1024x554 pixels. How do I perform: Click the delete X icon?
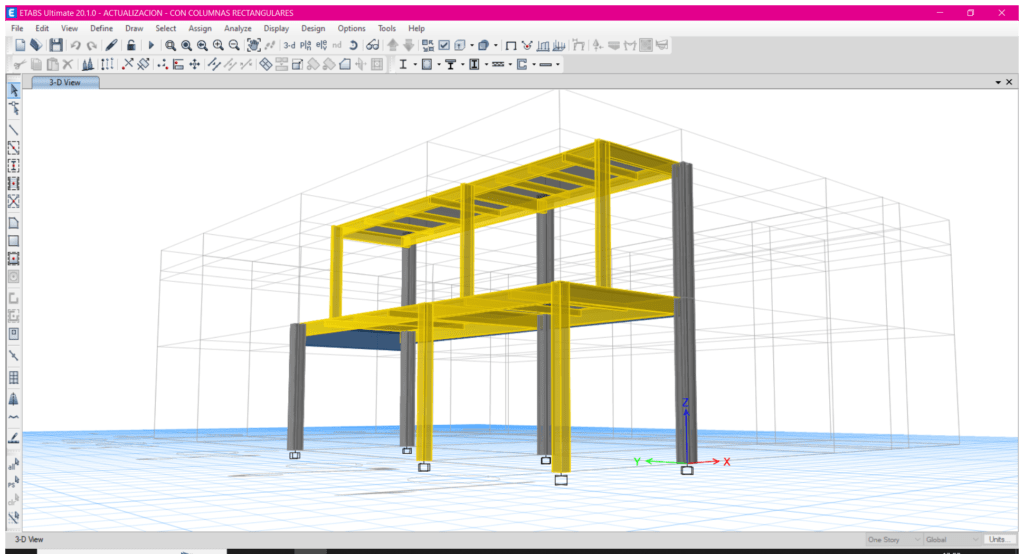click(x=68, y=64)
